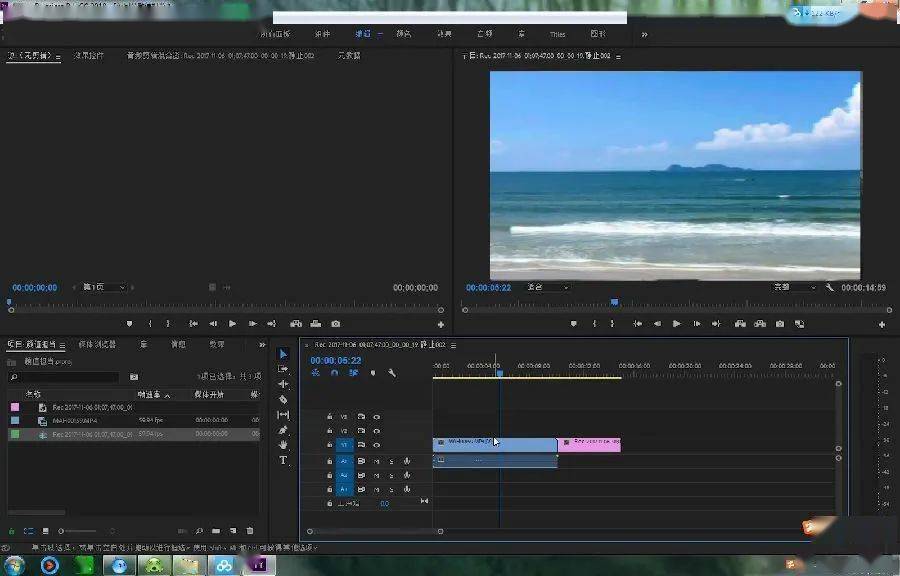Select the Type tool
Screen dimensions: 900x576
pyautogui.click(x=283, y=460)
